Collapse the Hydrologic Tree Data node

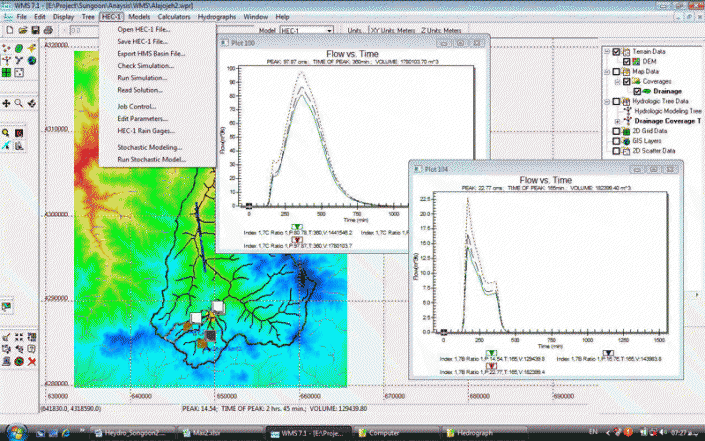[x=607, y=101]
